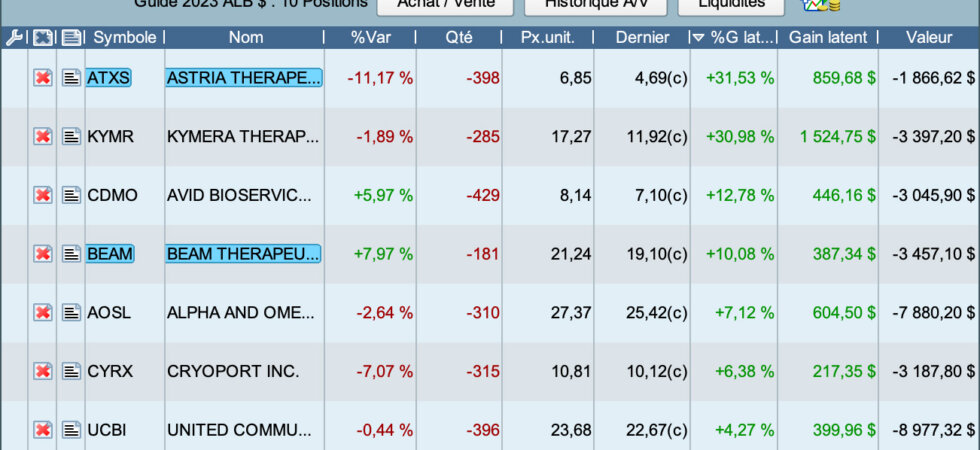The height and width of the screenshot is (450, 980).
Task: Open the UCBI row note icon
Action: (71, 430)
